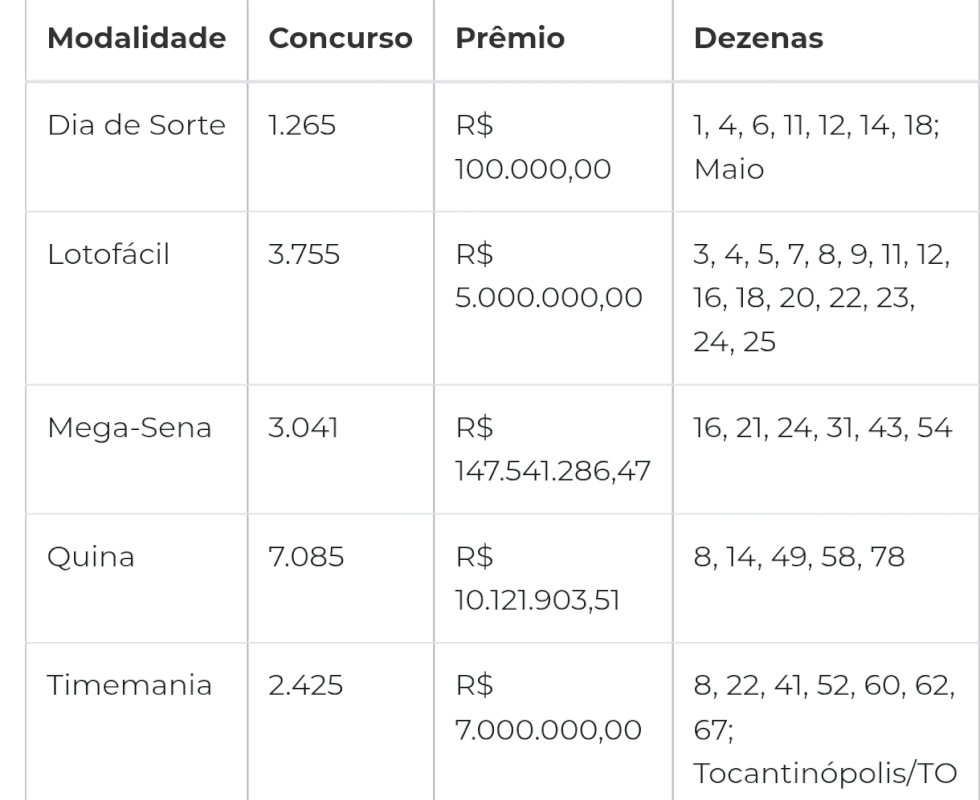The image size is (980, 800).
Task: Click the Dezenas column header
Action: click(x=758, y=38)
